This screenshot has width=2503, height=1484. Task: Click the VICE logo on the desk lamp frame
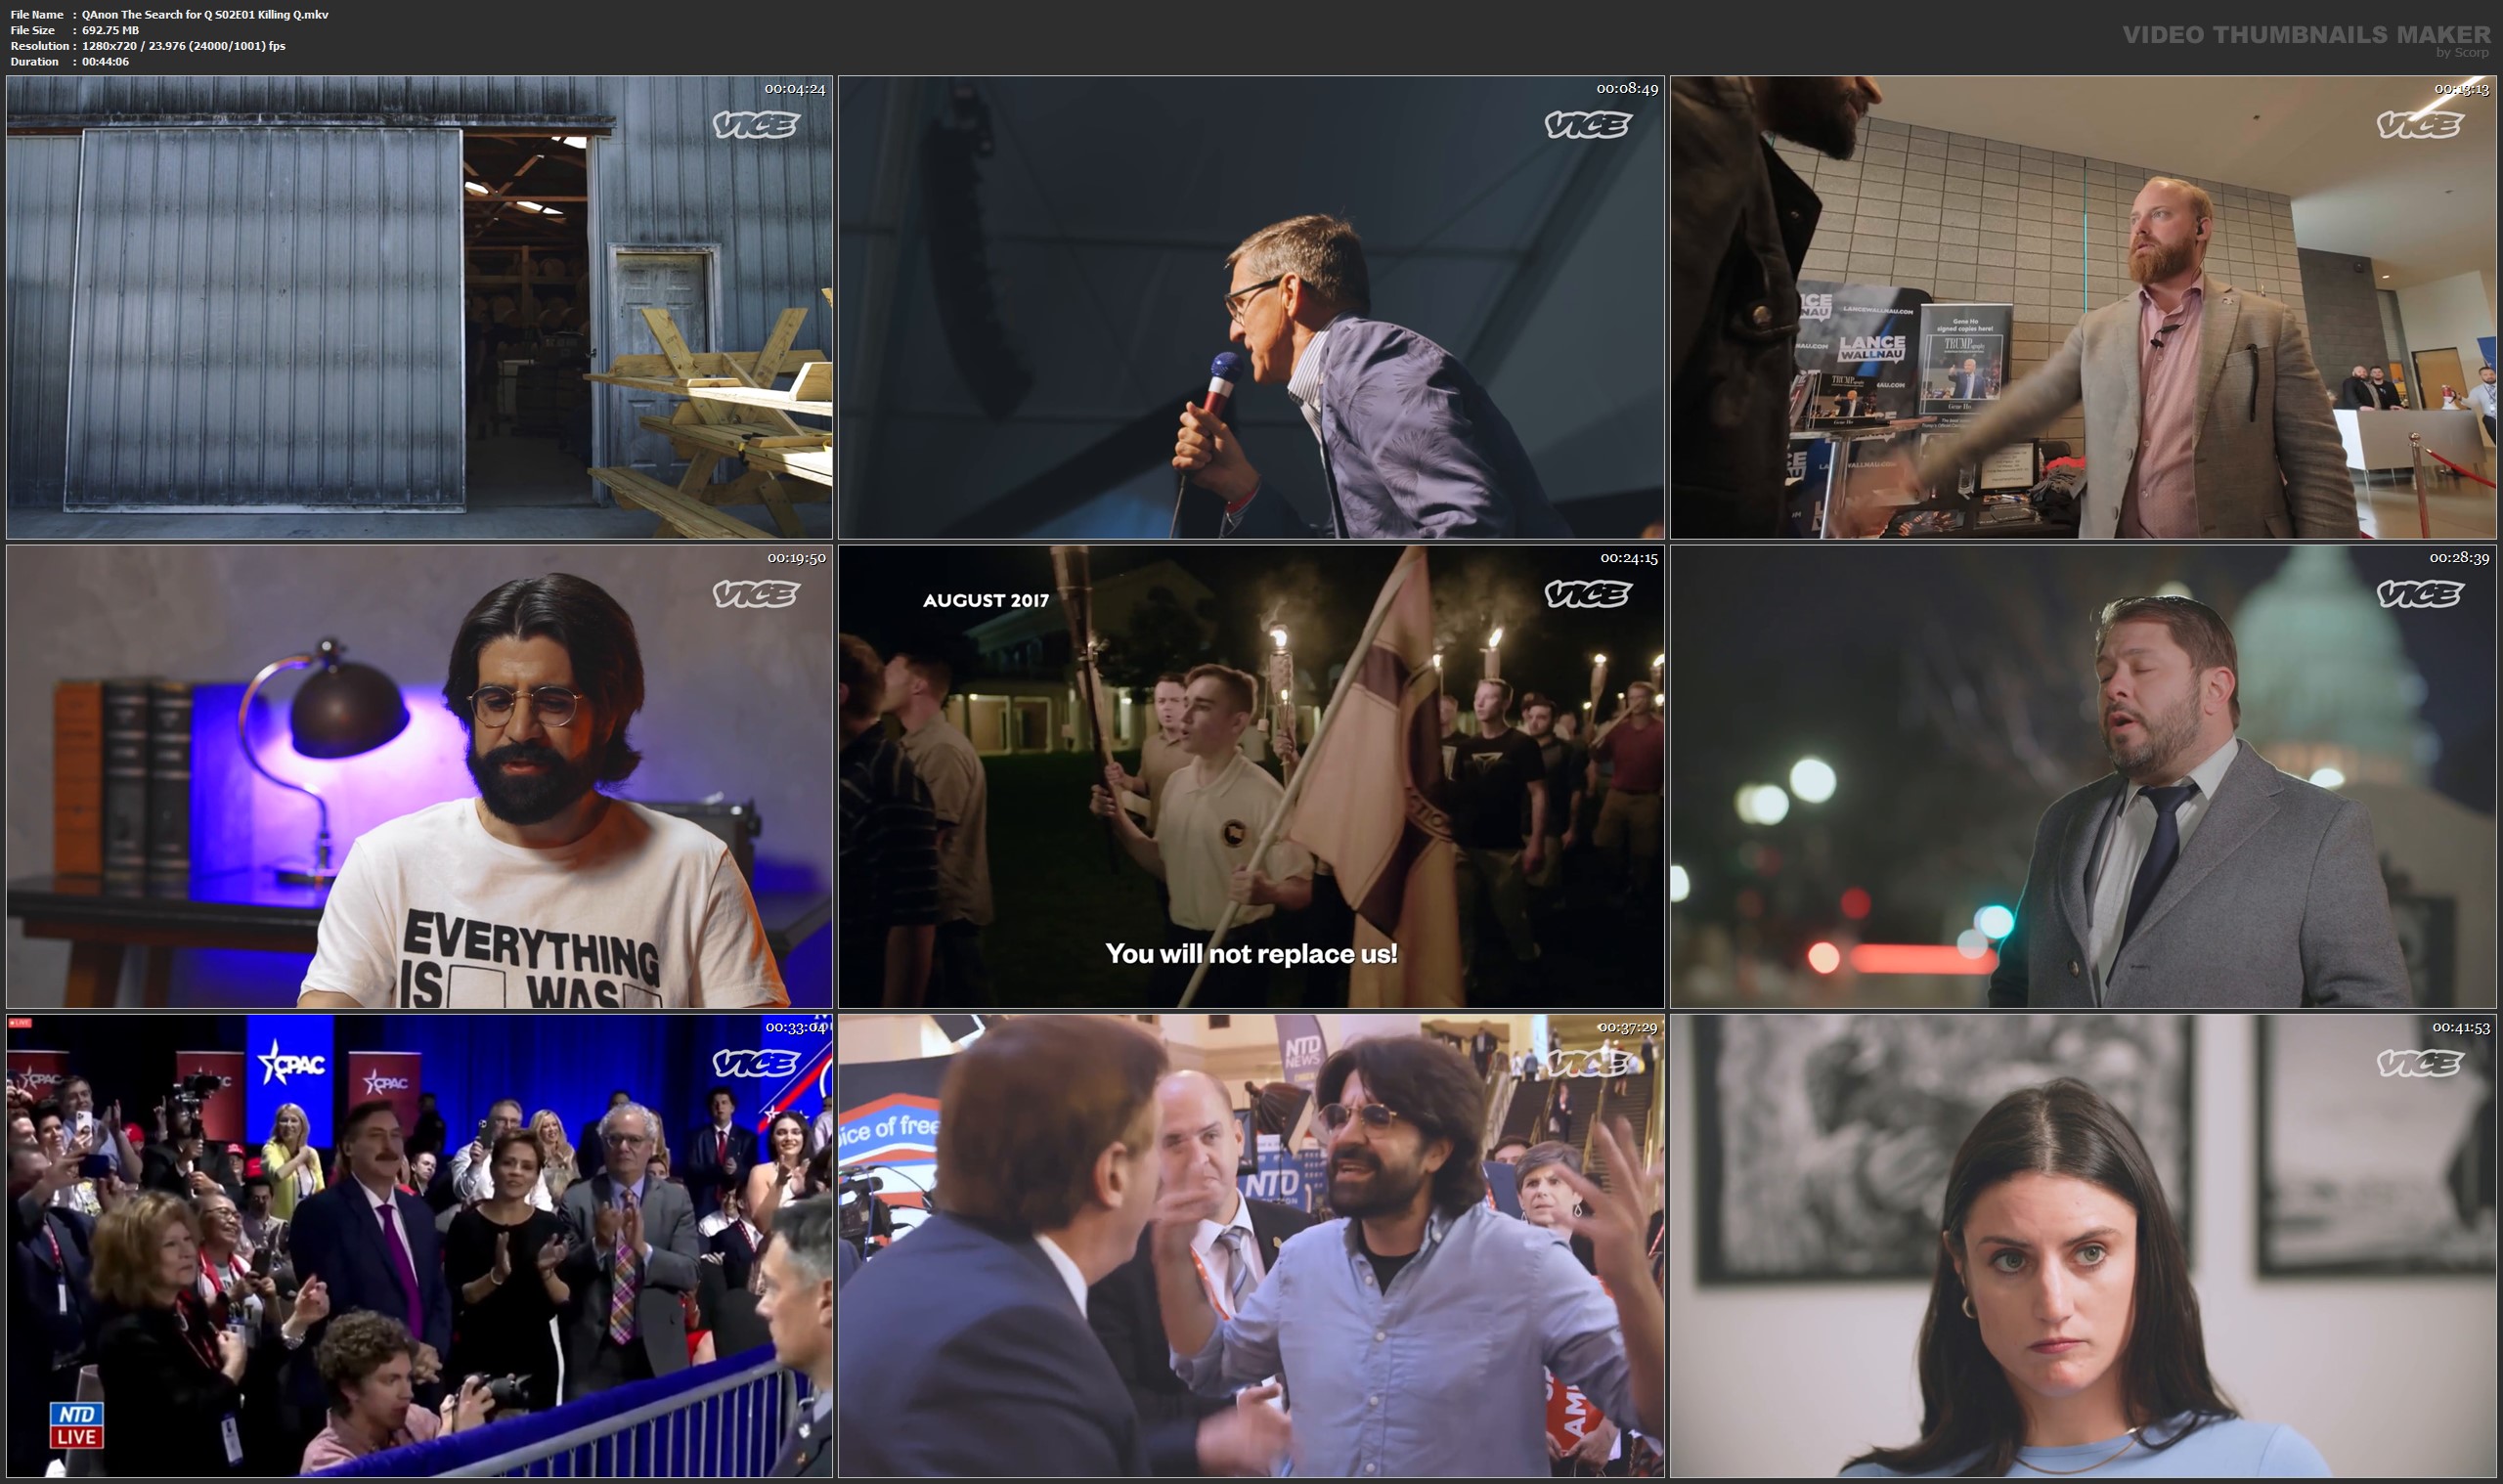[x=756, y=594]
